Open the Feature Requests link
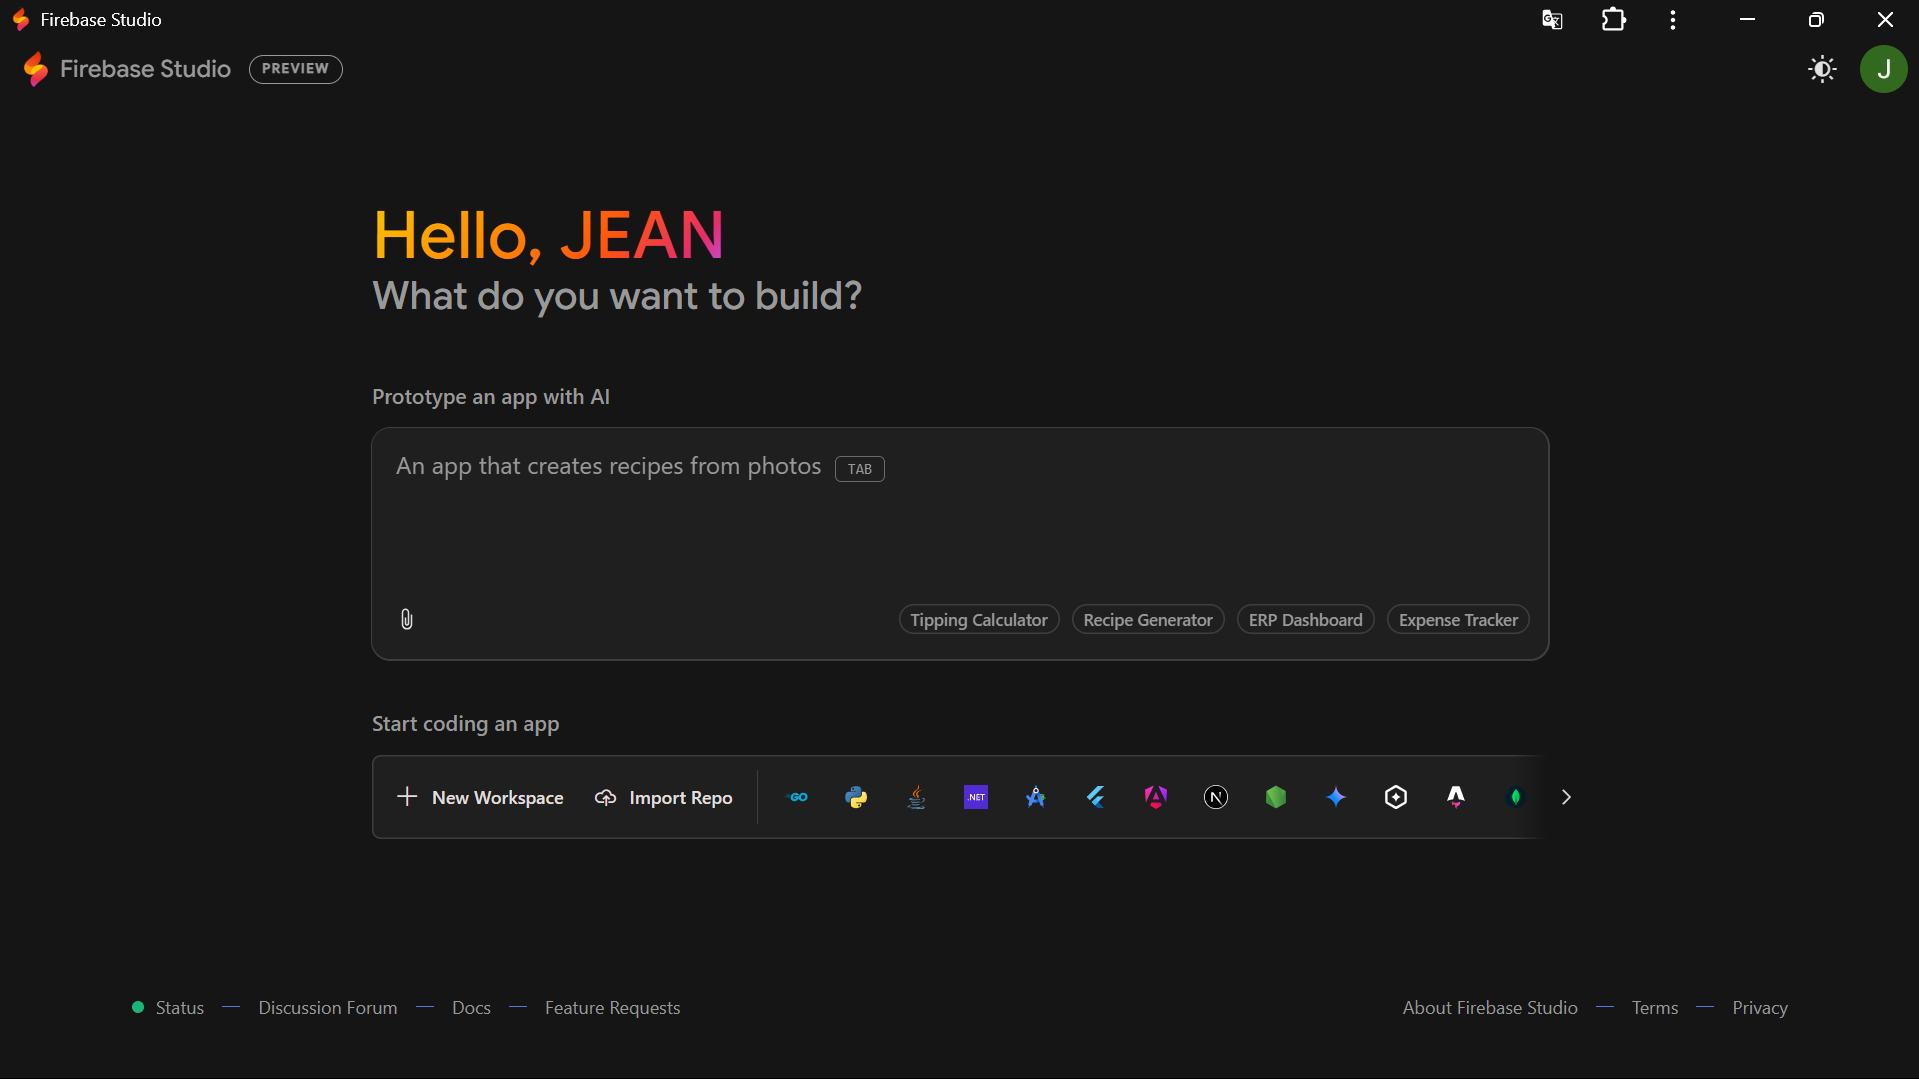Image resolution: width=1919 pixels, height=1079 pixels. click(612, 1008)
